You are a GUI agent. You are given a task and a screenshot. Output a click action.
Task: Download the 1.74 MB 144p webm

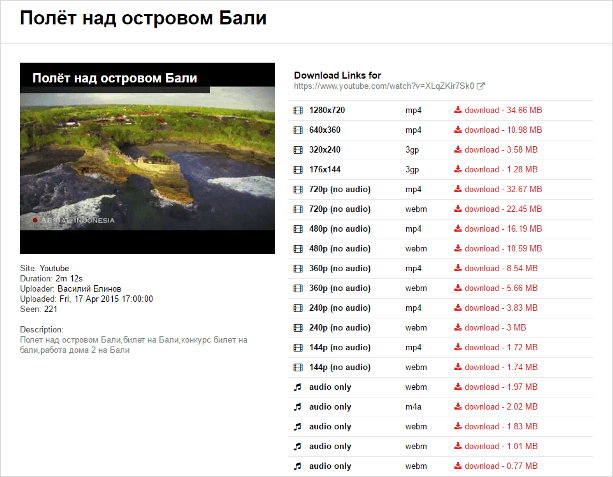pos(495,367)
